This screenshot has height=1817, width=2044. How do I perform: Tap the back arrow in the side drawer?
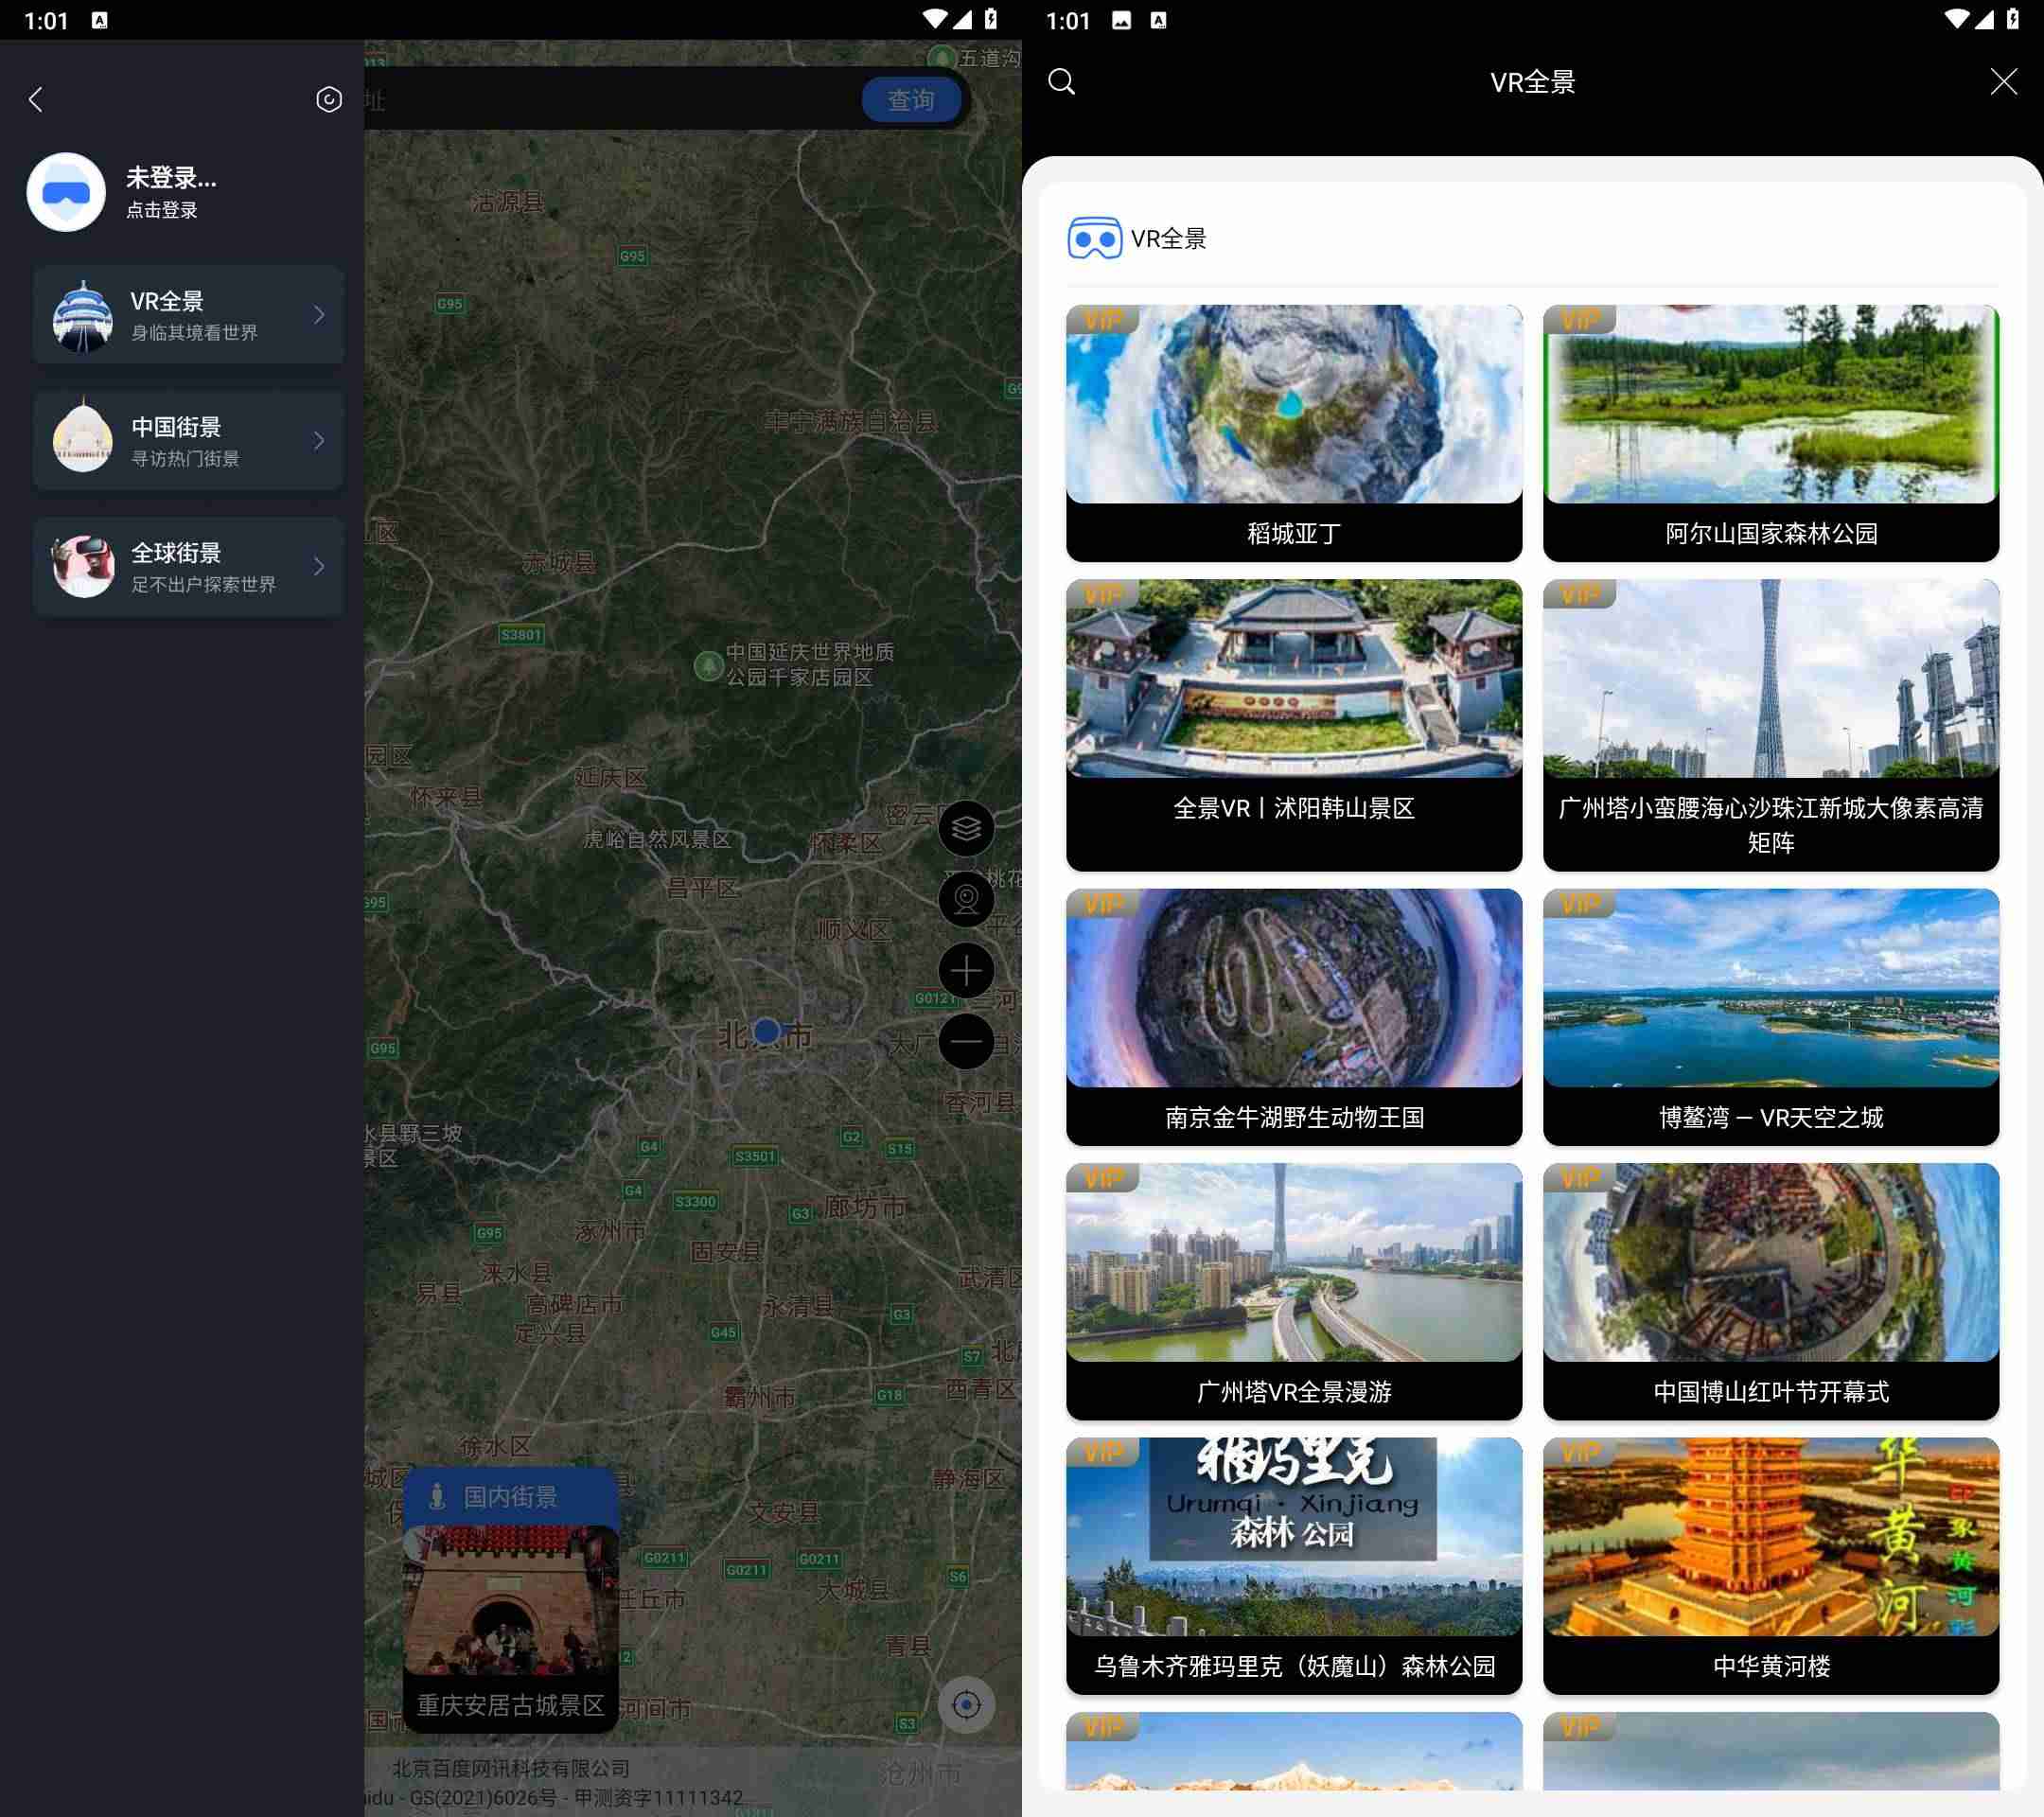point(36,99)
